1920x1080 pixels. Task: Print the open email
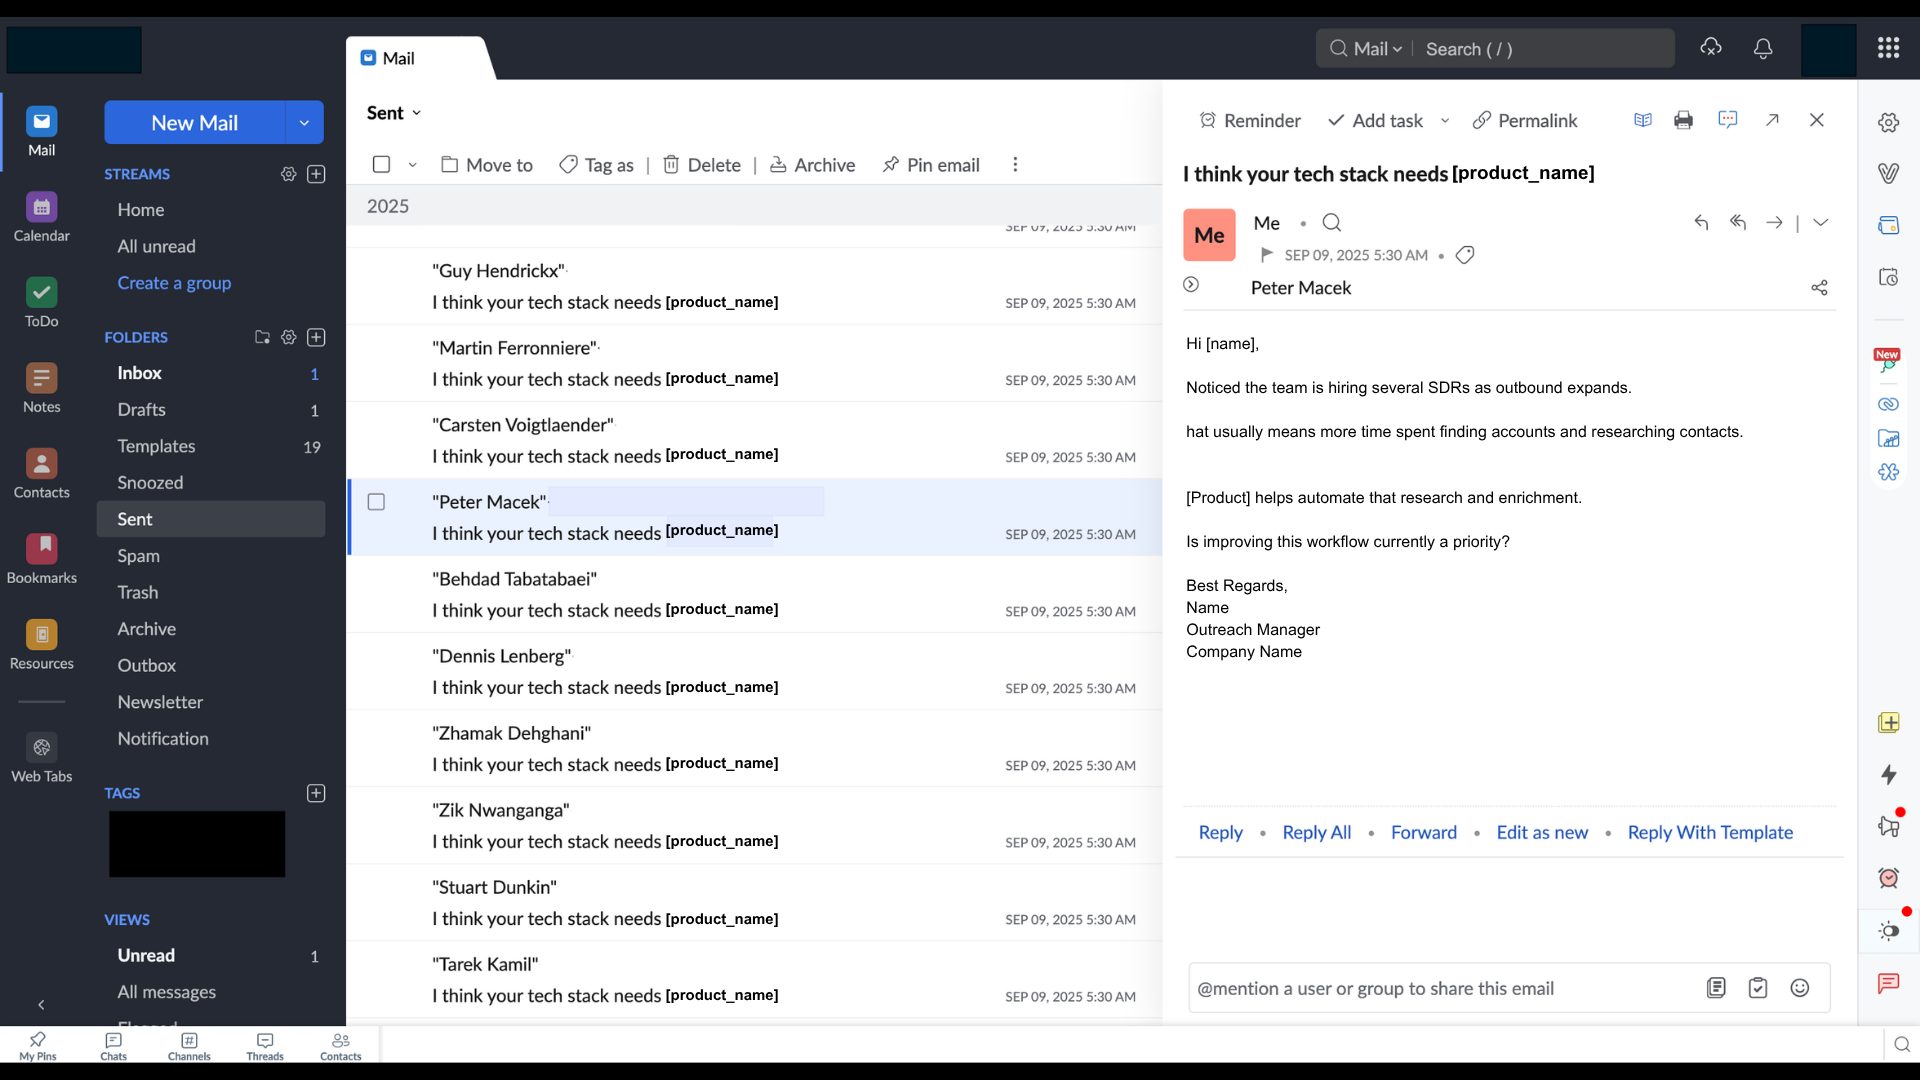[x=1683, y=120]
